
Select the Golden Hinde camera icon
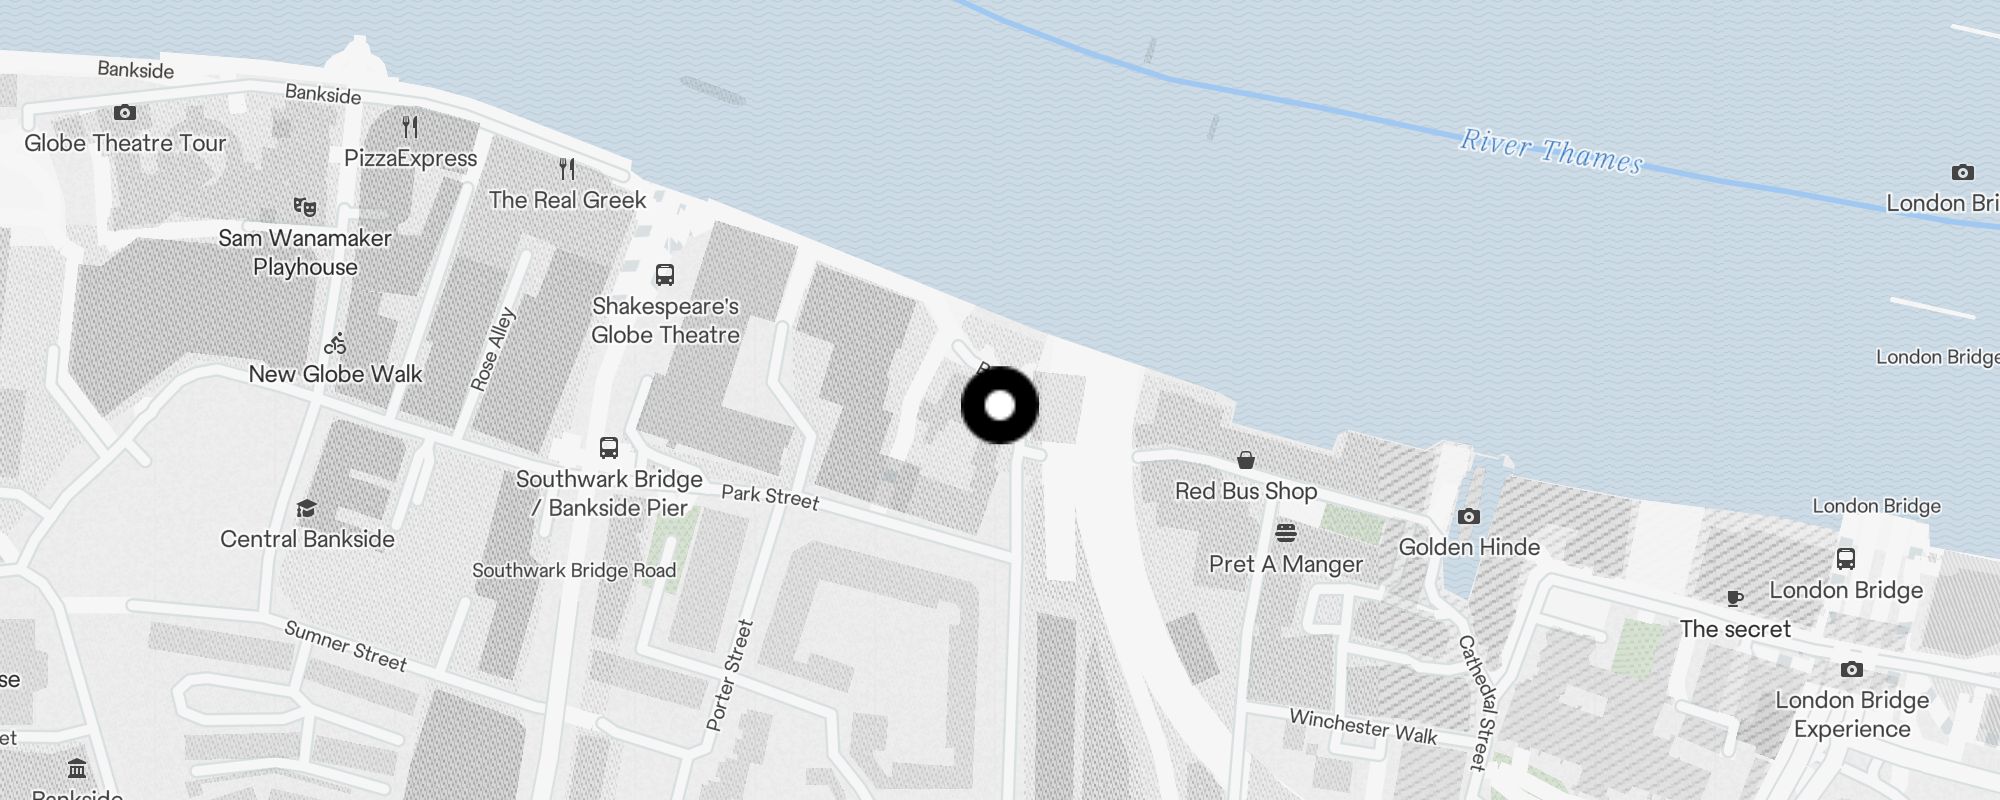click(x=1469, y=516)
